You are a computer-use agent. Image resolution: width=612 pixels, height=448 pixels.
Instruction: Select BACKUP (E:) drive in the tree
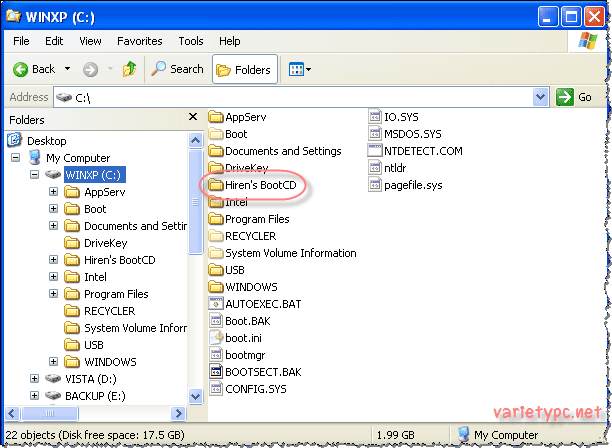click(x=95, y=396)
